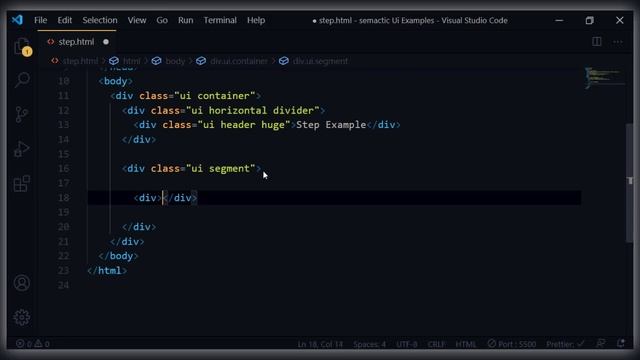This screenshot has width=640, height=360.
Task: Click opening <body> tag on line 10
Action: point(116,81)
